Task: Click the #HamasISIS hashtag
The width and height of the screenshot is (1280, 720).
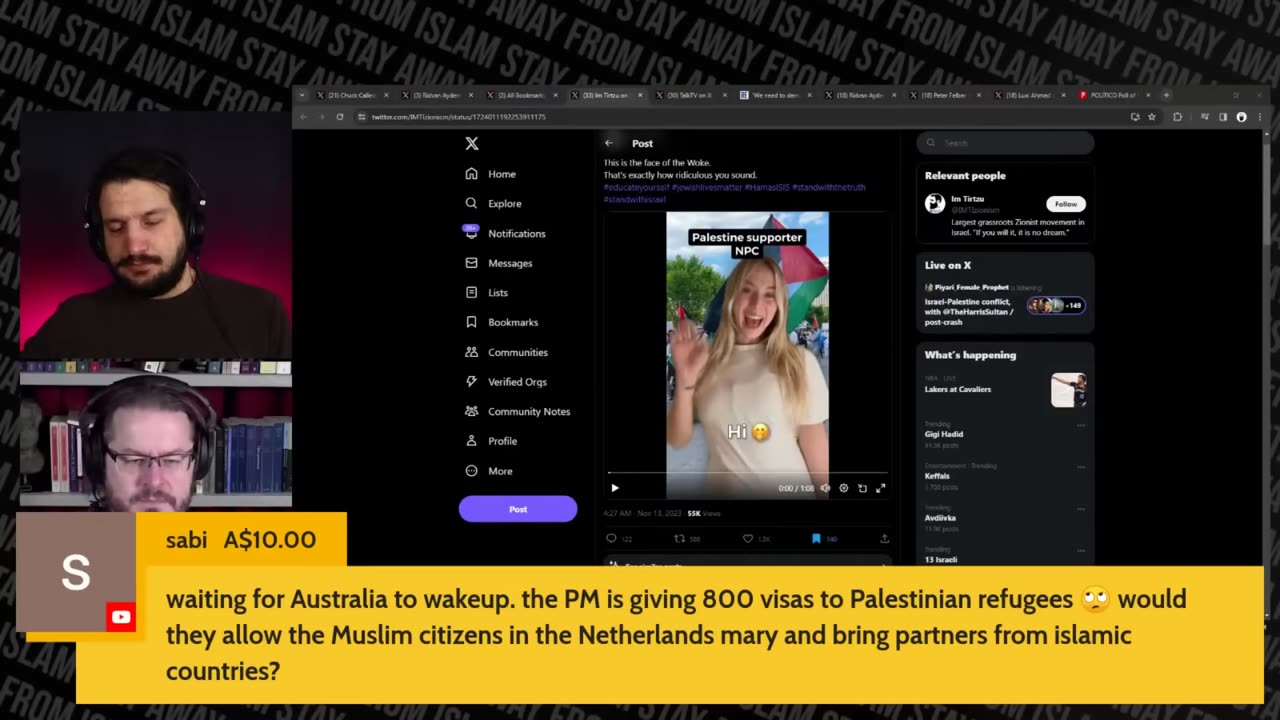Action: (767, 187)
